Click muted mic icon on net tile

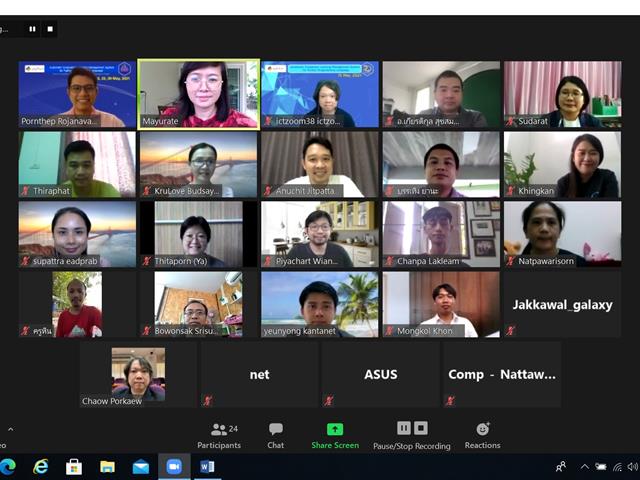coord(207,401)
